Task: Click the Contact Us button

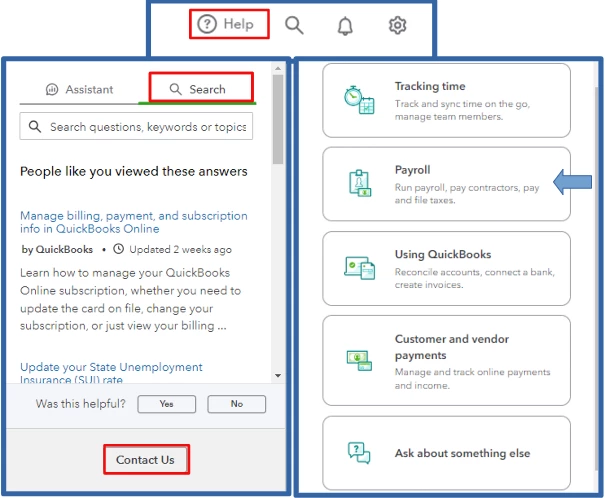Action: (145, 460)
